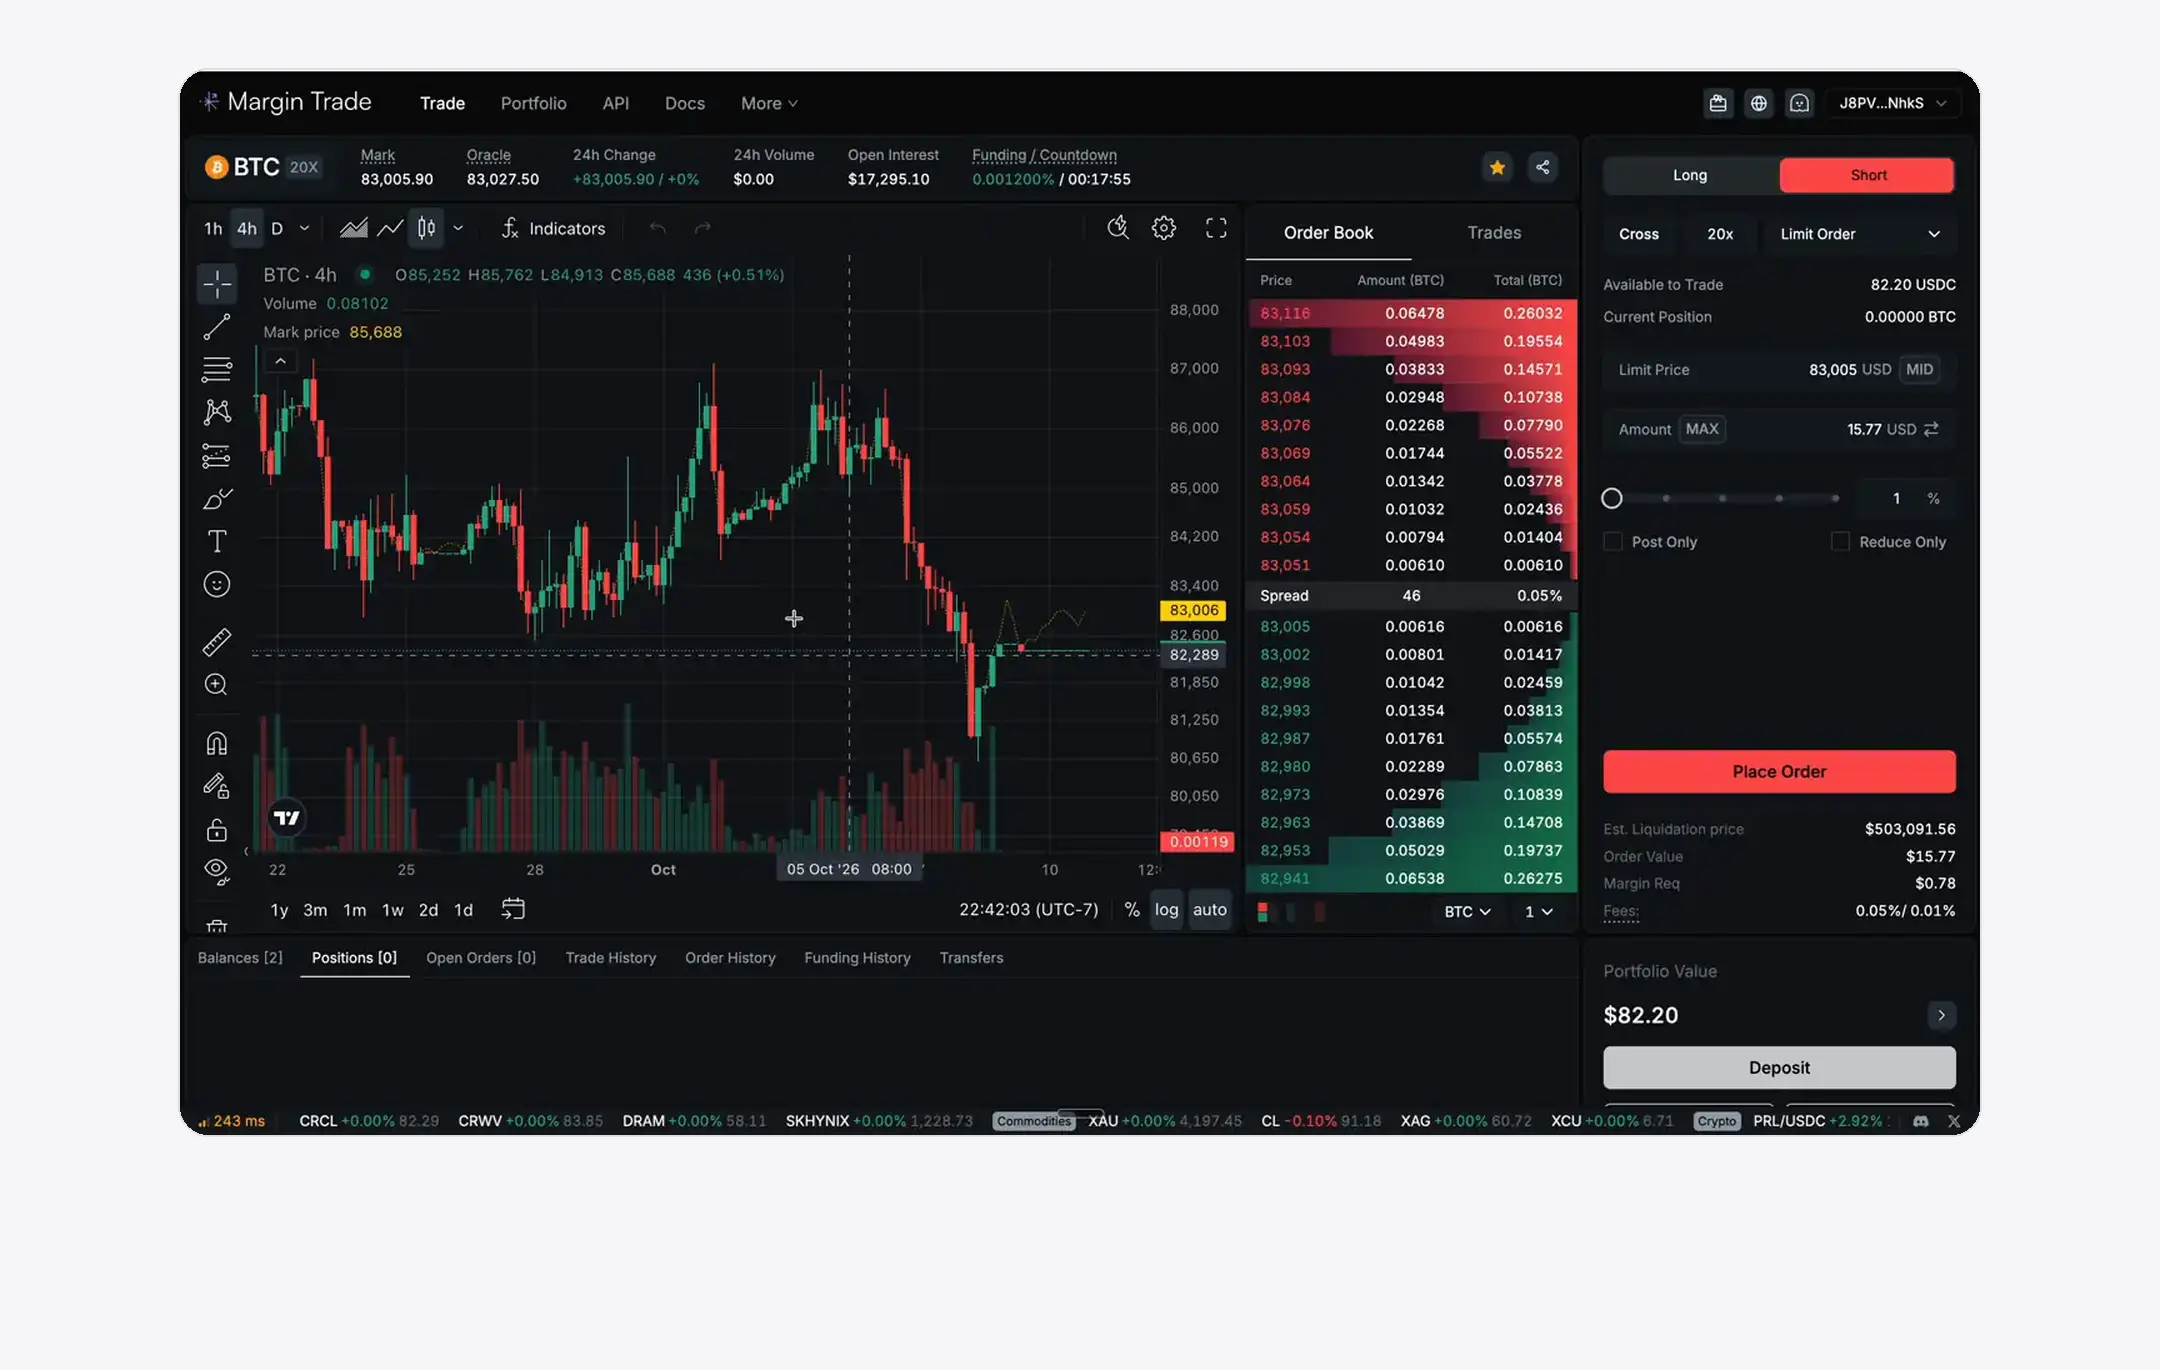Open the BTC denomination dropdown in order book
Viewport: 2160px width, 1370px height.
[1467, 911]
